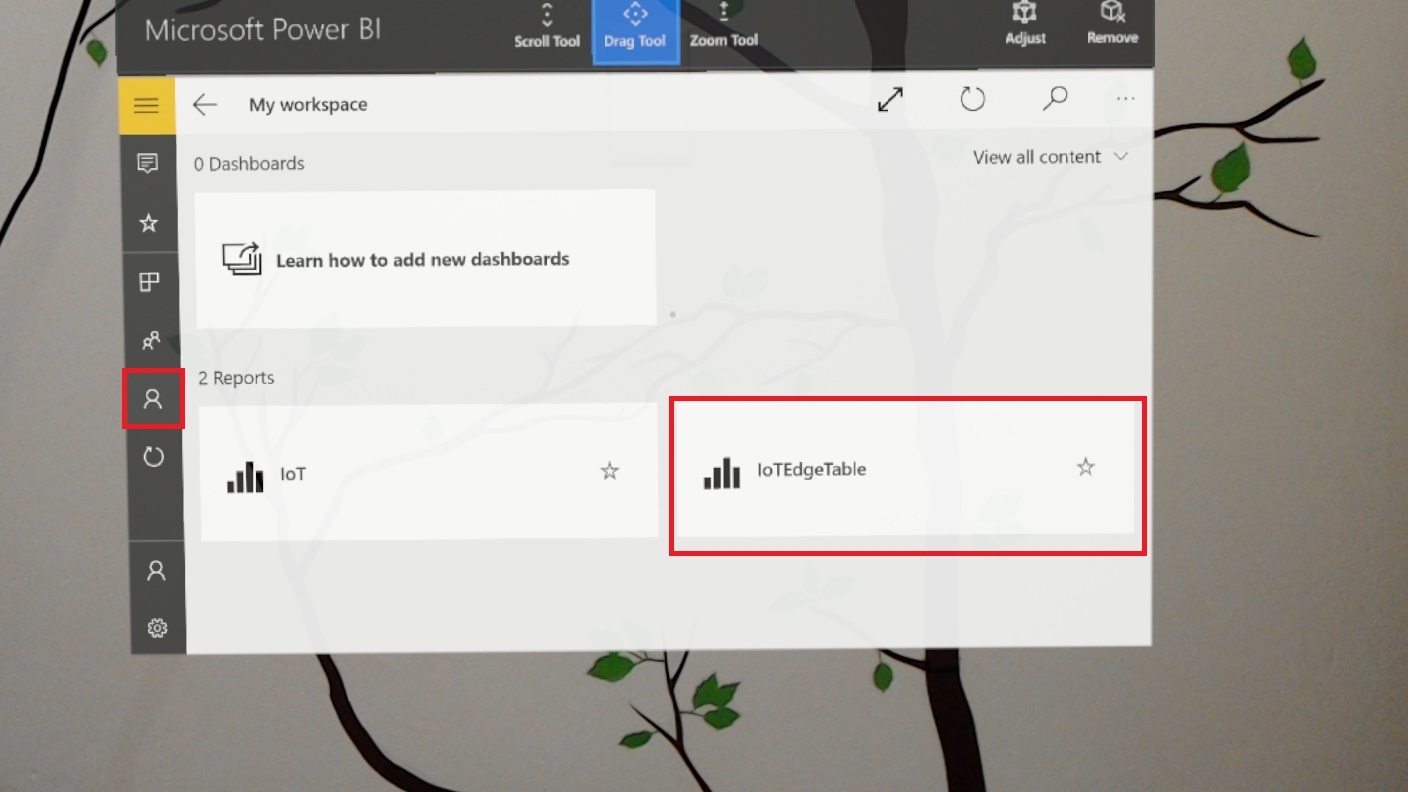Open search with the magnifier icon
The width and height of the screenshot is (1408, 792).
click(1055, 98)
